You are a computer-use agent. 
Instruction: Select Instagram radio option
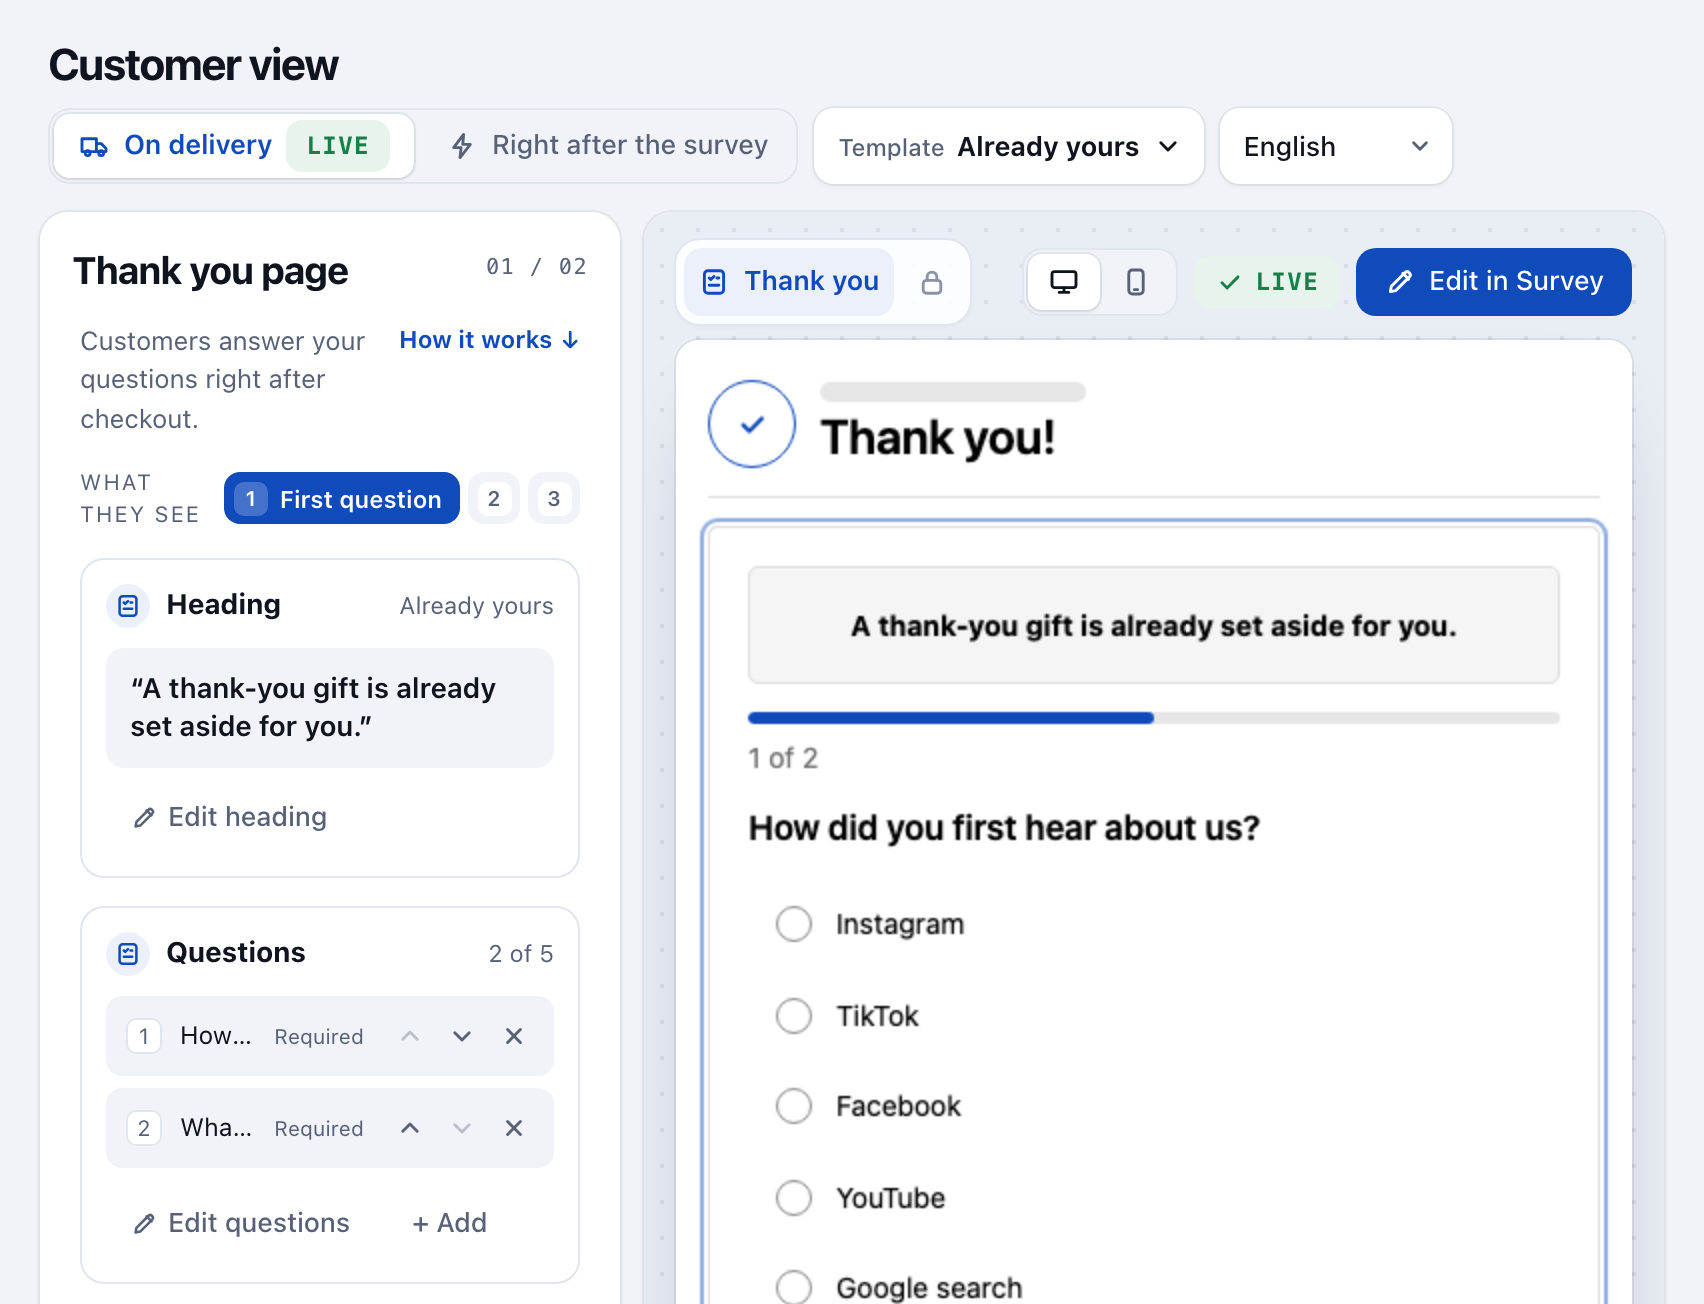click(x=794, y=924)
